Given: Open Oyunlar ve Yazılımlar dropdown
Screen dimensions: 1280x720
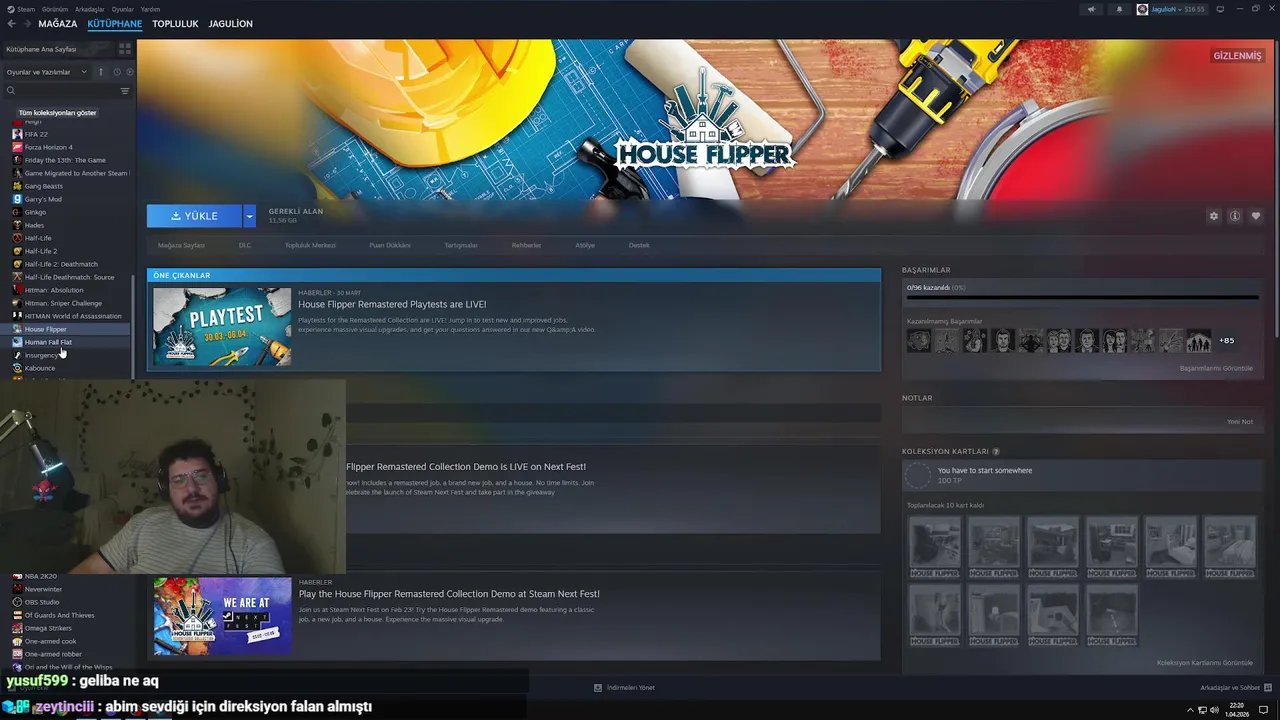Looking at the screenshot, I should point(47,72).
